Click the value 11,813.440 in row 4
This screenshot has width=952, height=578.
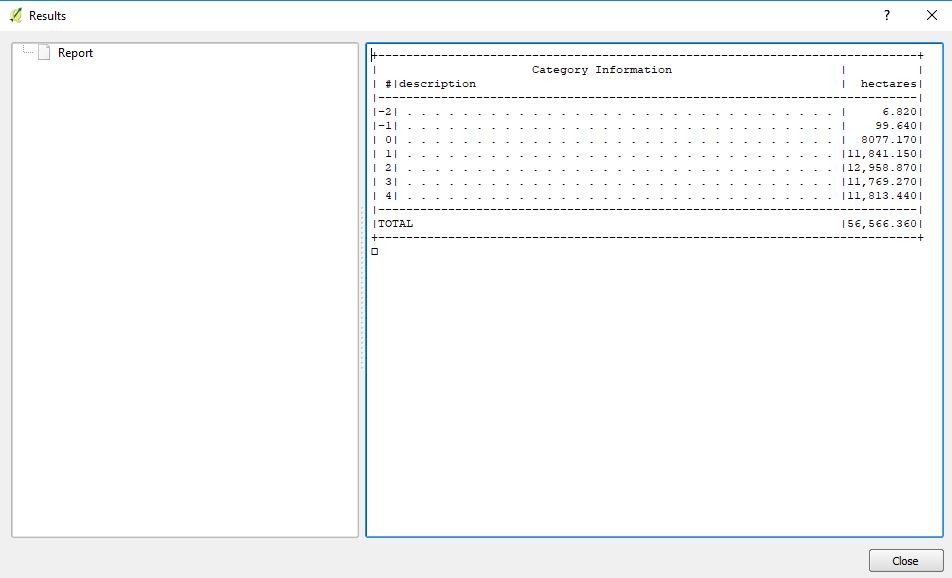881,196
